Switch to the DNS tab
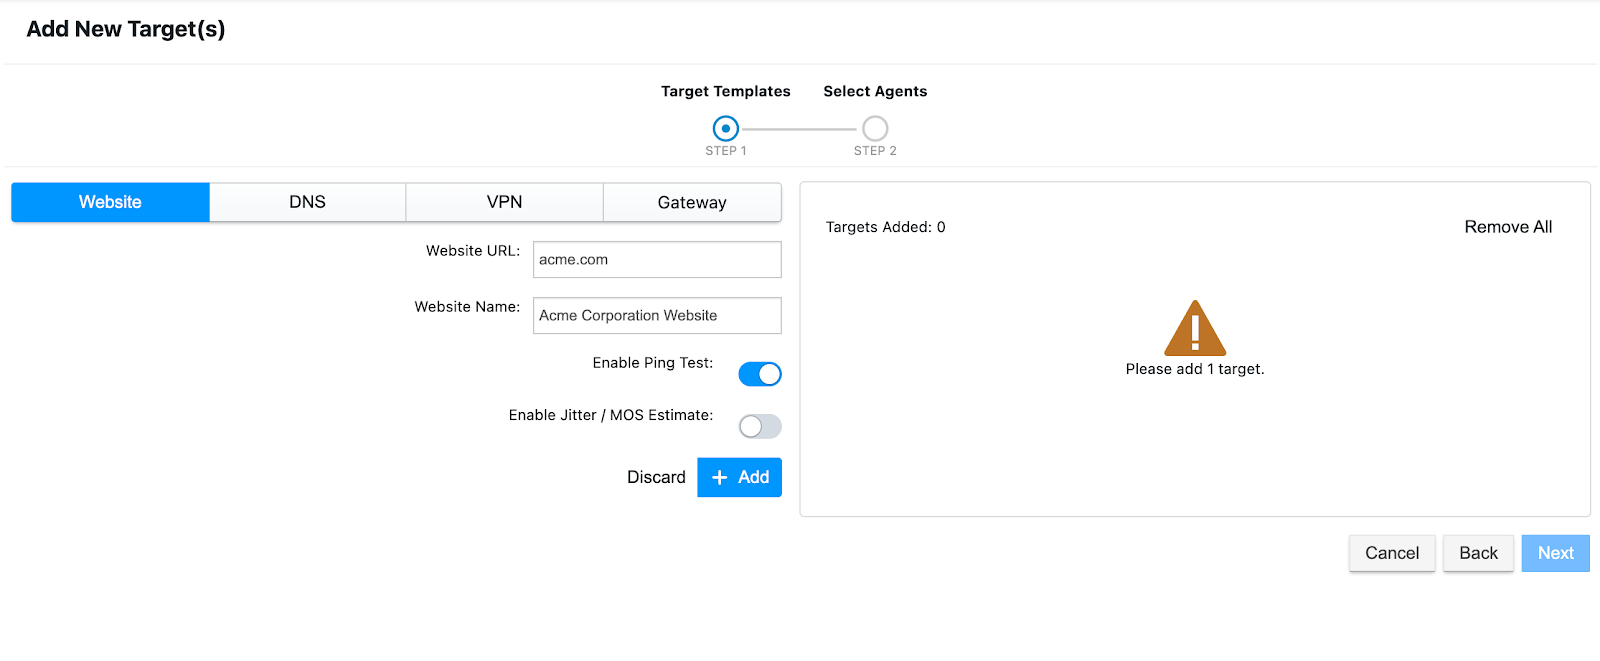The height and width of the screenshot is (661, 1600). point(307,202)
